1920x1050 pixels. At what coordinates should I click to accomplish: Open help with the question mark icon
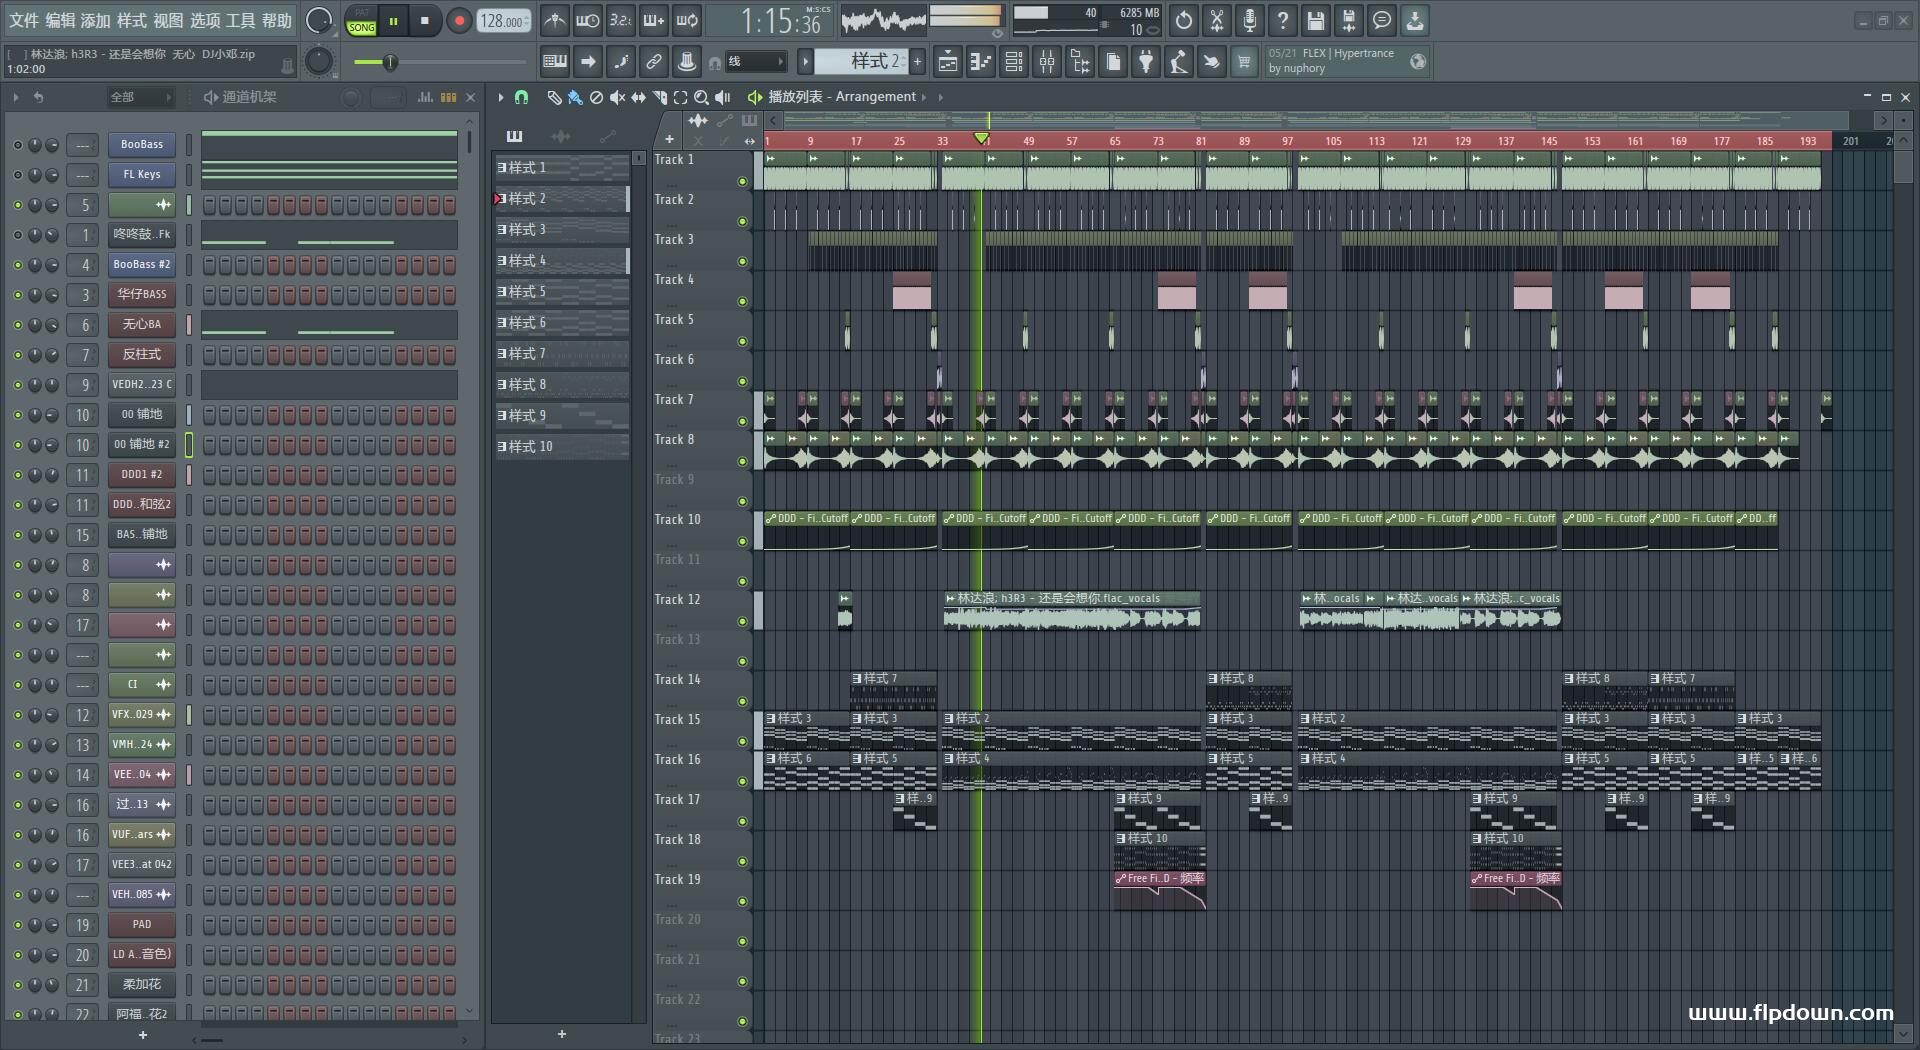click(1283, 20)
